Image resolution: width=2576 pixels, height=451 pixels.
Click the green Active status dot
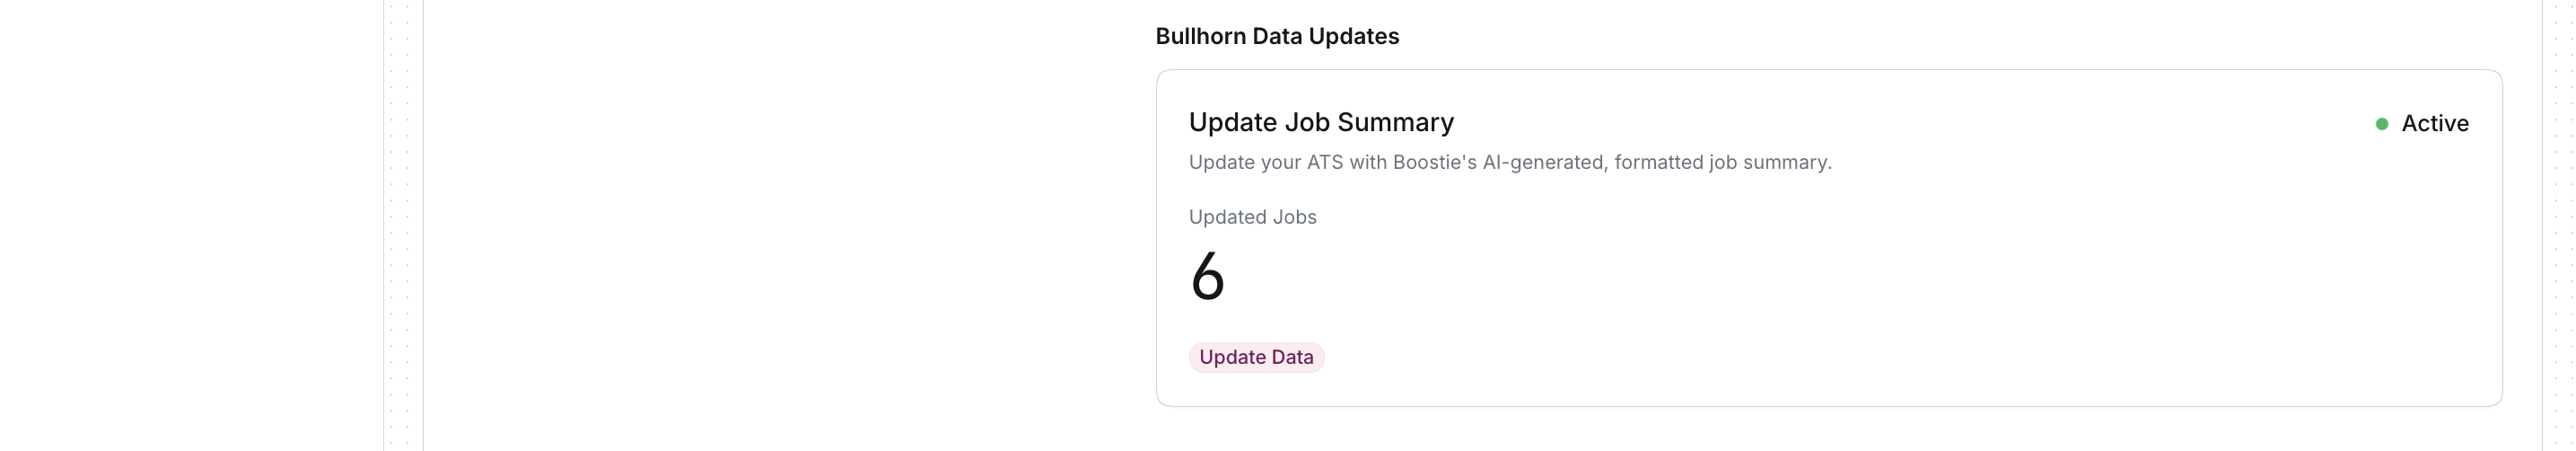tap(2381, 124)
